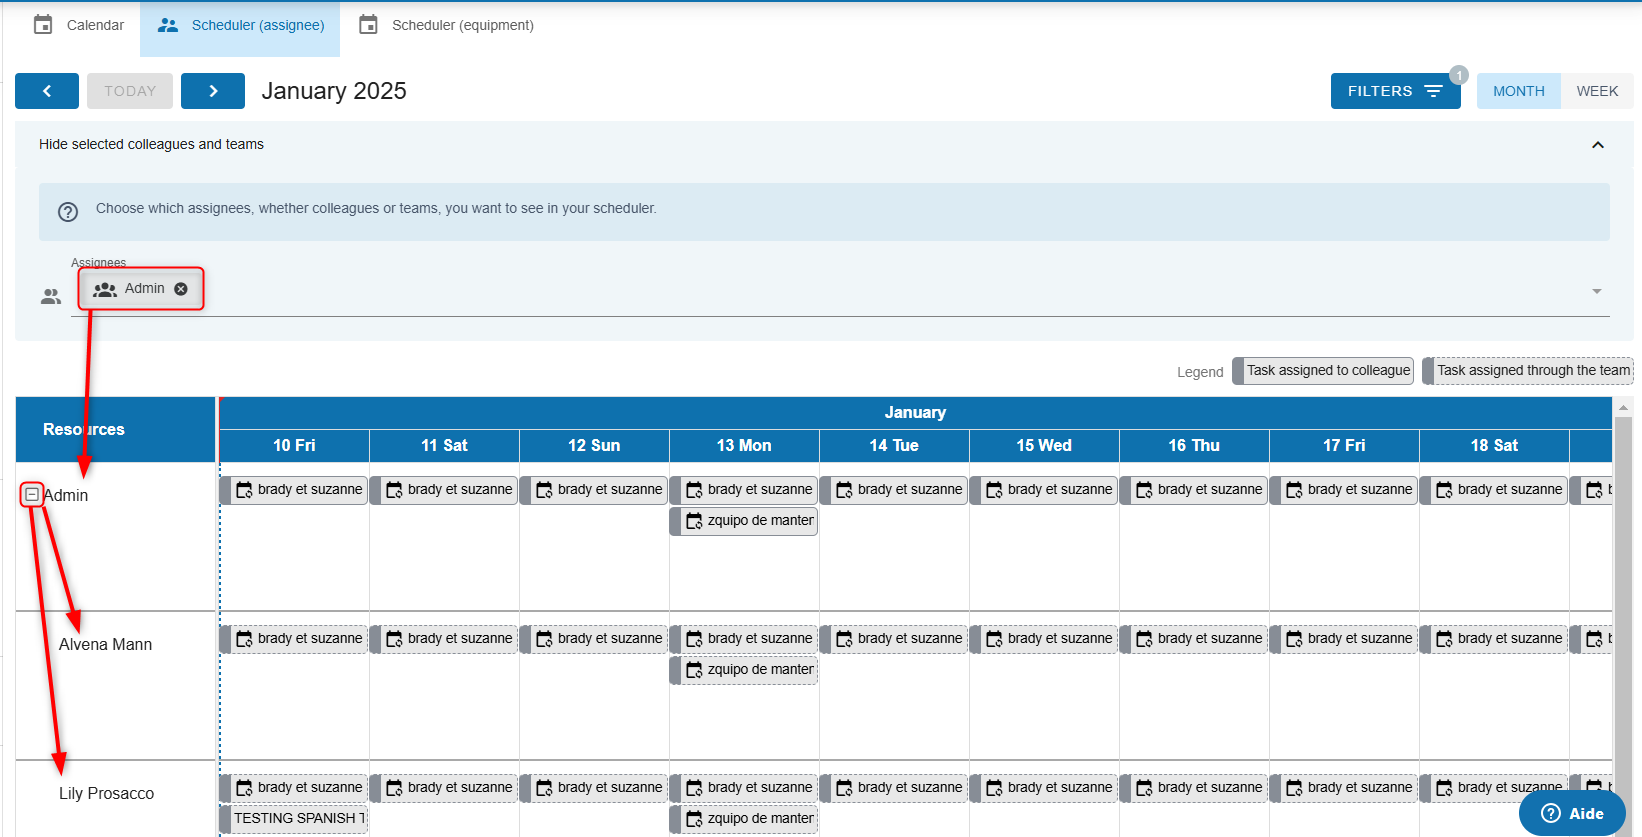This screenshot has width=1642, height=837.
Task: Click the assignees people icon
Action: pos(51,297)
